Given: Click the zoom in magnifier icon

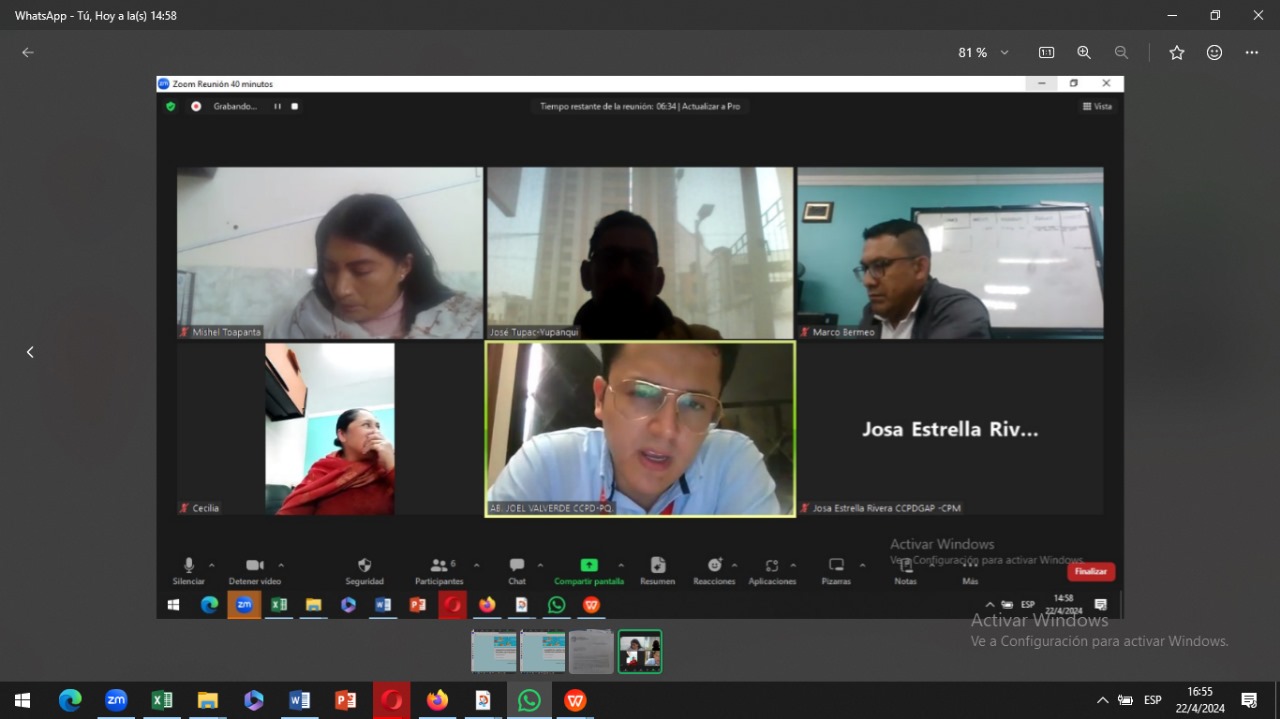Looking at the screenshot, I should click(1084, 53).
